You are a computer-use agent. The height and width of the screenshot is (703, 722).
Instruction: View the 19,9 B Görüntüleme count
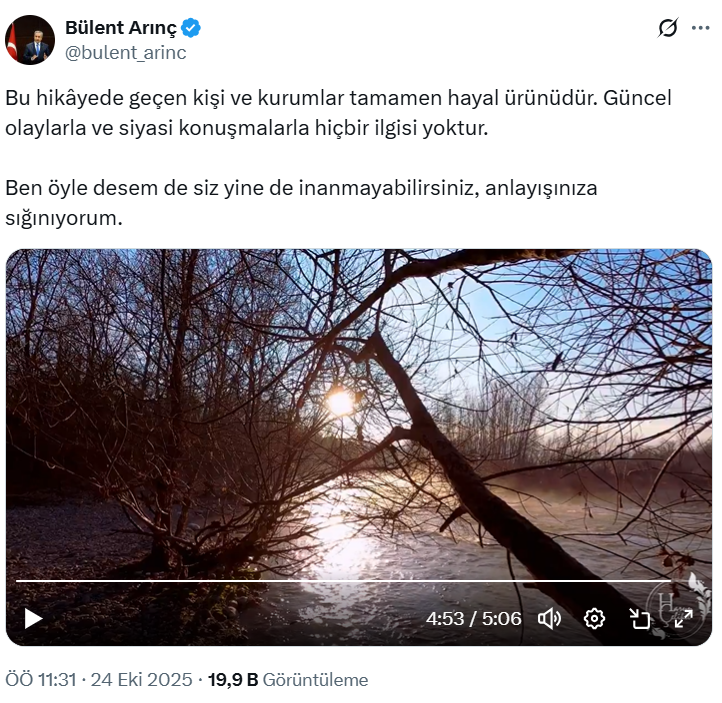pos(288,680)
